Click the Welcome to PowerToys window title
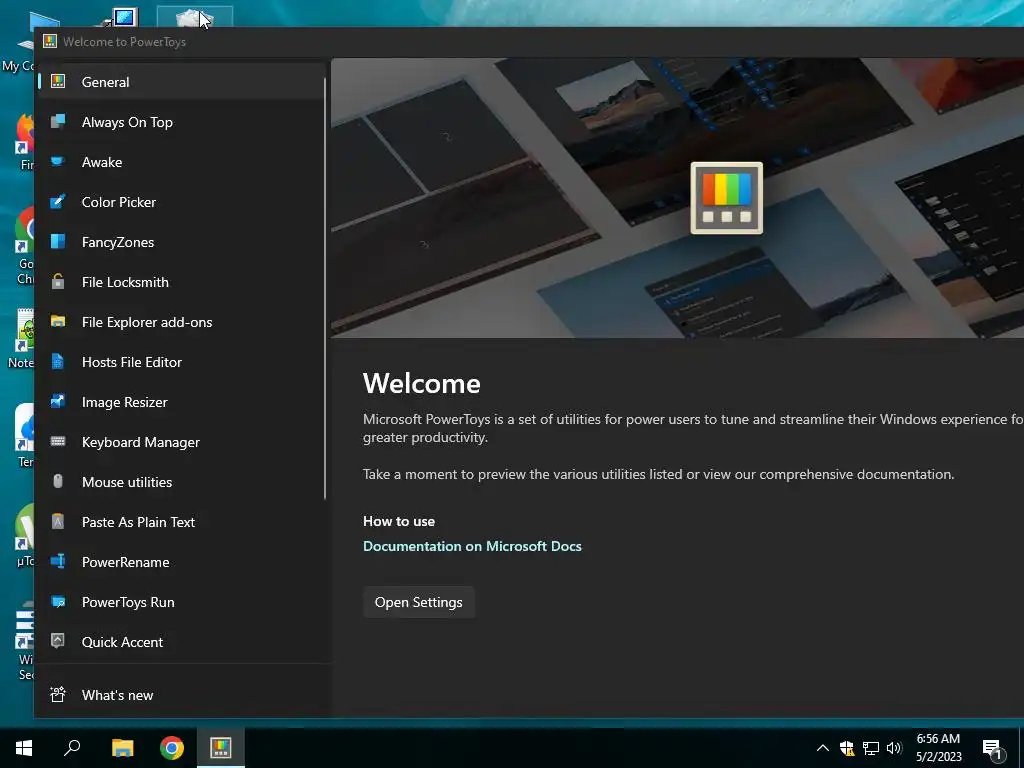 click(125, 41)
